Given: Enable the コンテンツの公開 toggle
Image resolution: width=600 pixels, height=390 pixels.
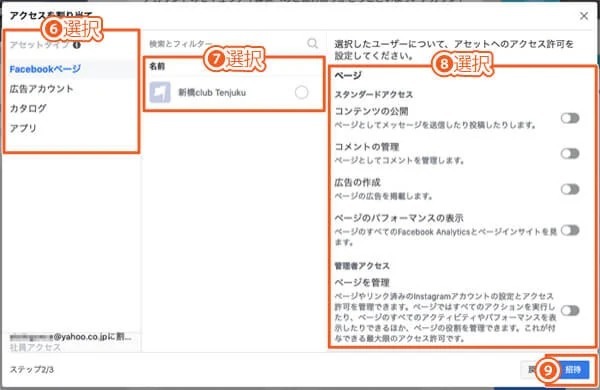Looking at the screenshot, I should pyautogui.click(x=570, y=118).
